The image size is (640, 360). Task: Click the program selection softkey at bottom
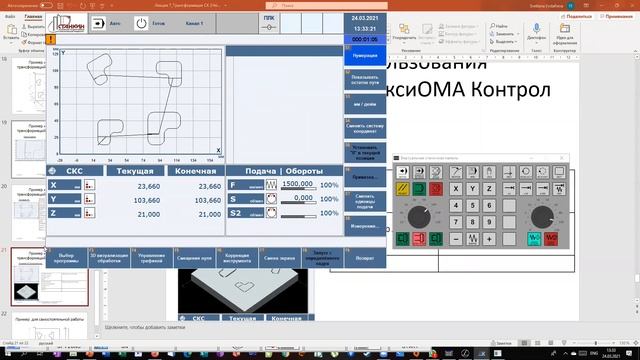tap(66, 258)
